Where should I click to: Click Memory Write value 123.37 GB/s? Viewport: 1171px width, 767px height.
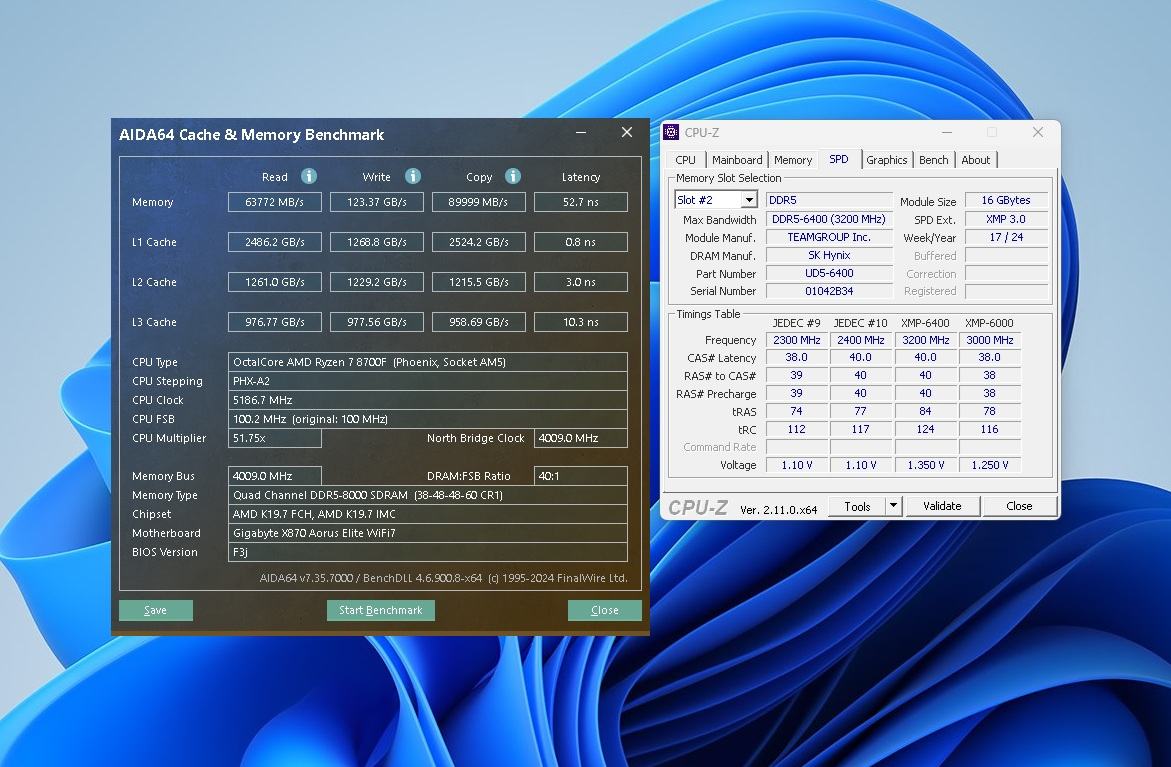tap(376, 202)
